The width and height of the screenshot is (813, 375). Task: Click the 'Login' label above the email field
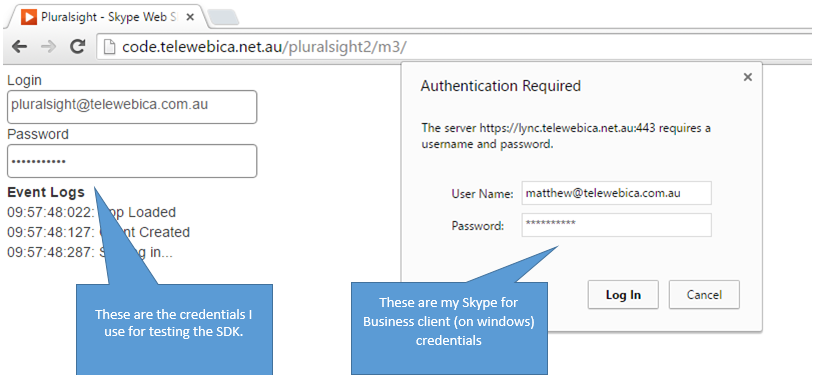(x=24, y=81)
